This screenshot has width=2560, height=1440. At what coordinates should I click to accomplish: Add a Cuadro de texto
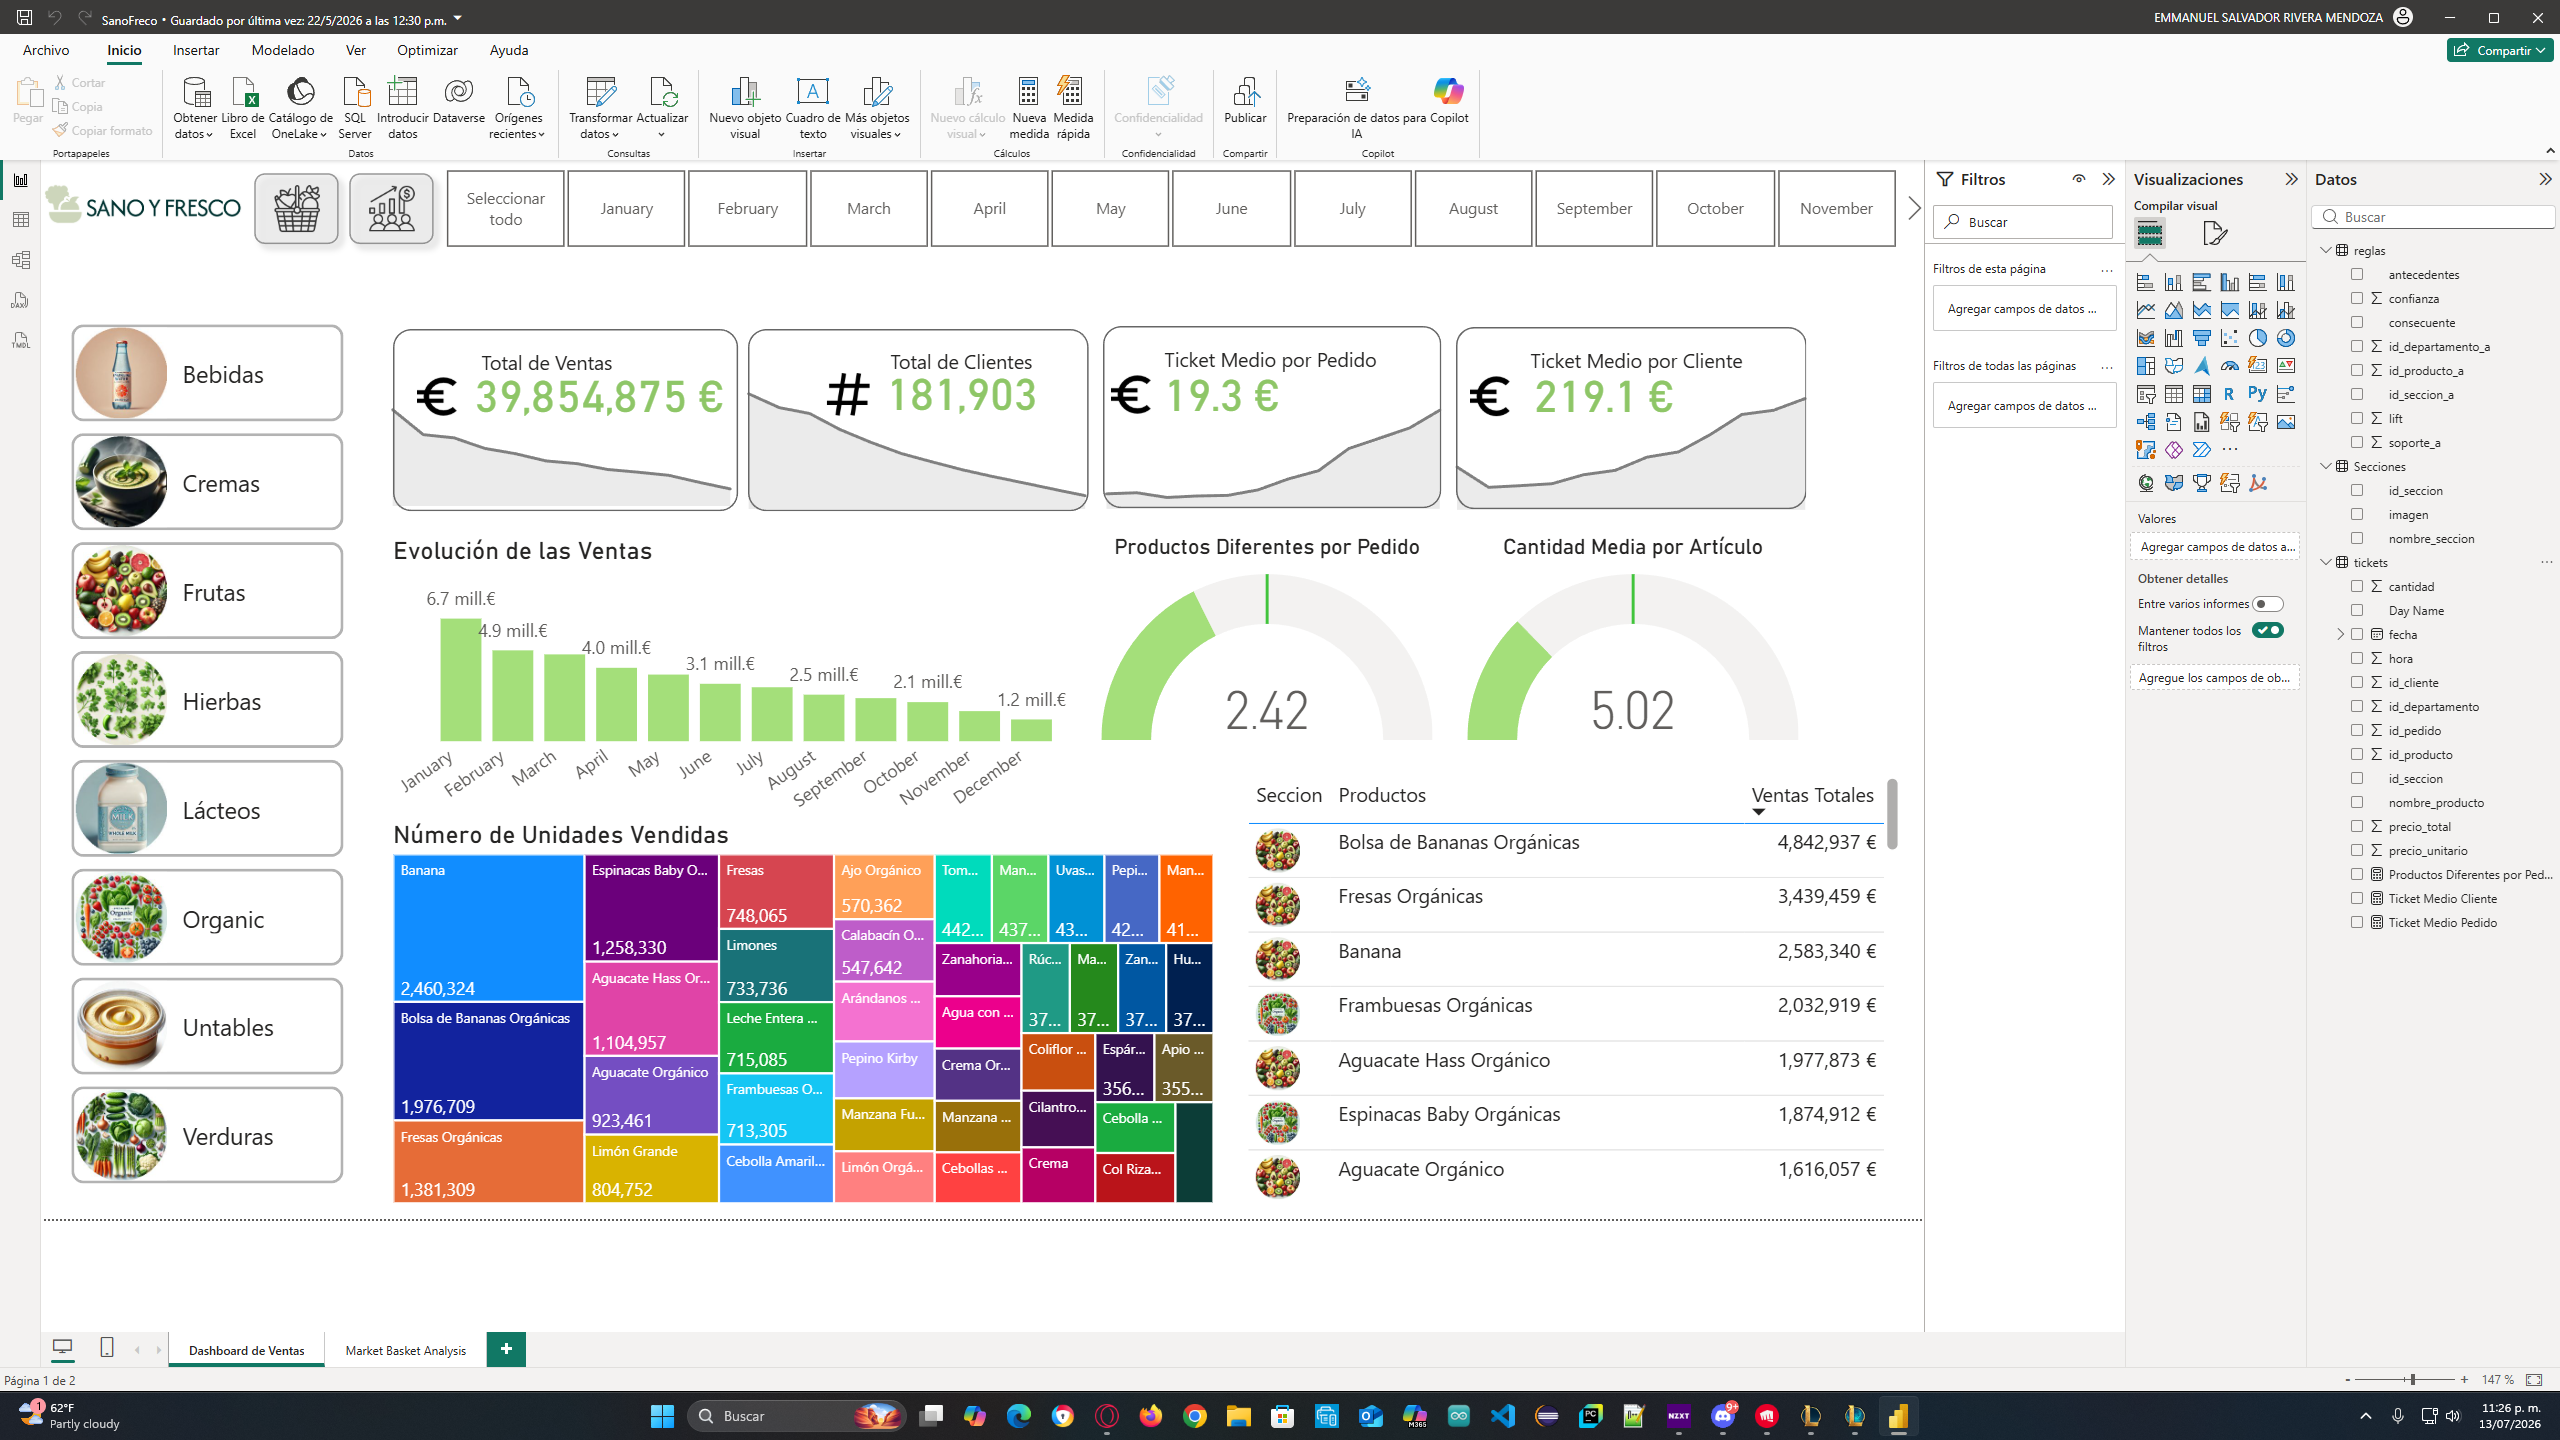812,108
